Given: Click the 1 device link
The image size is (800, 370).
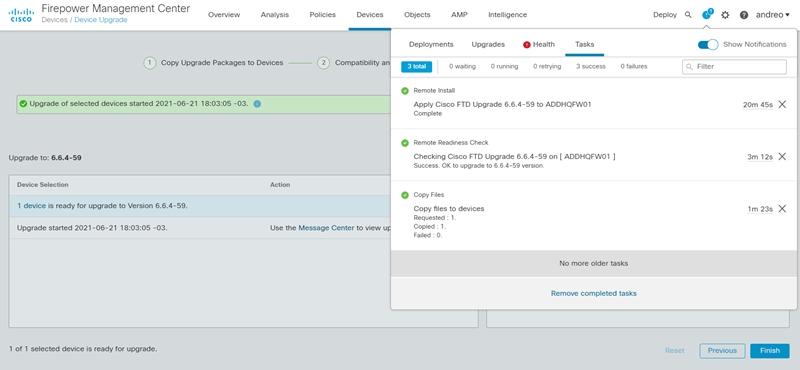Looking at the screenshot, I should point(32,206).
